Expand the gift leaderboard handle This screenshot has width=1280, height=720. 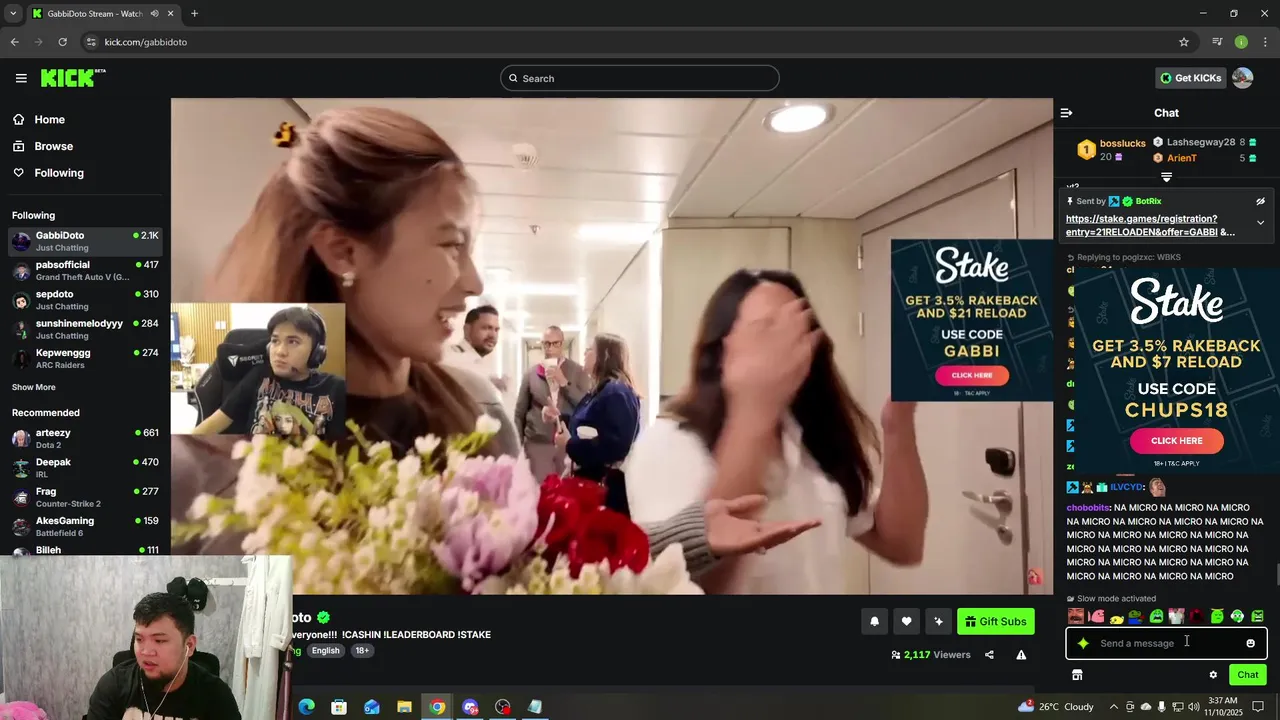coord(1166,177)
